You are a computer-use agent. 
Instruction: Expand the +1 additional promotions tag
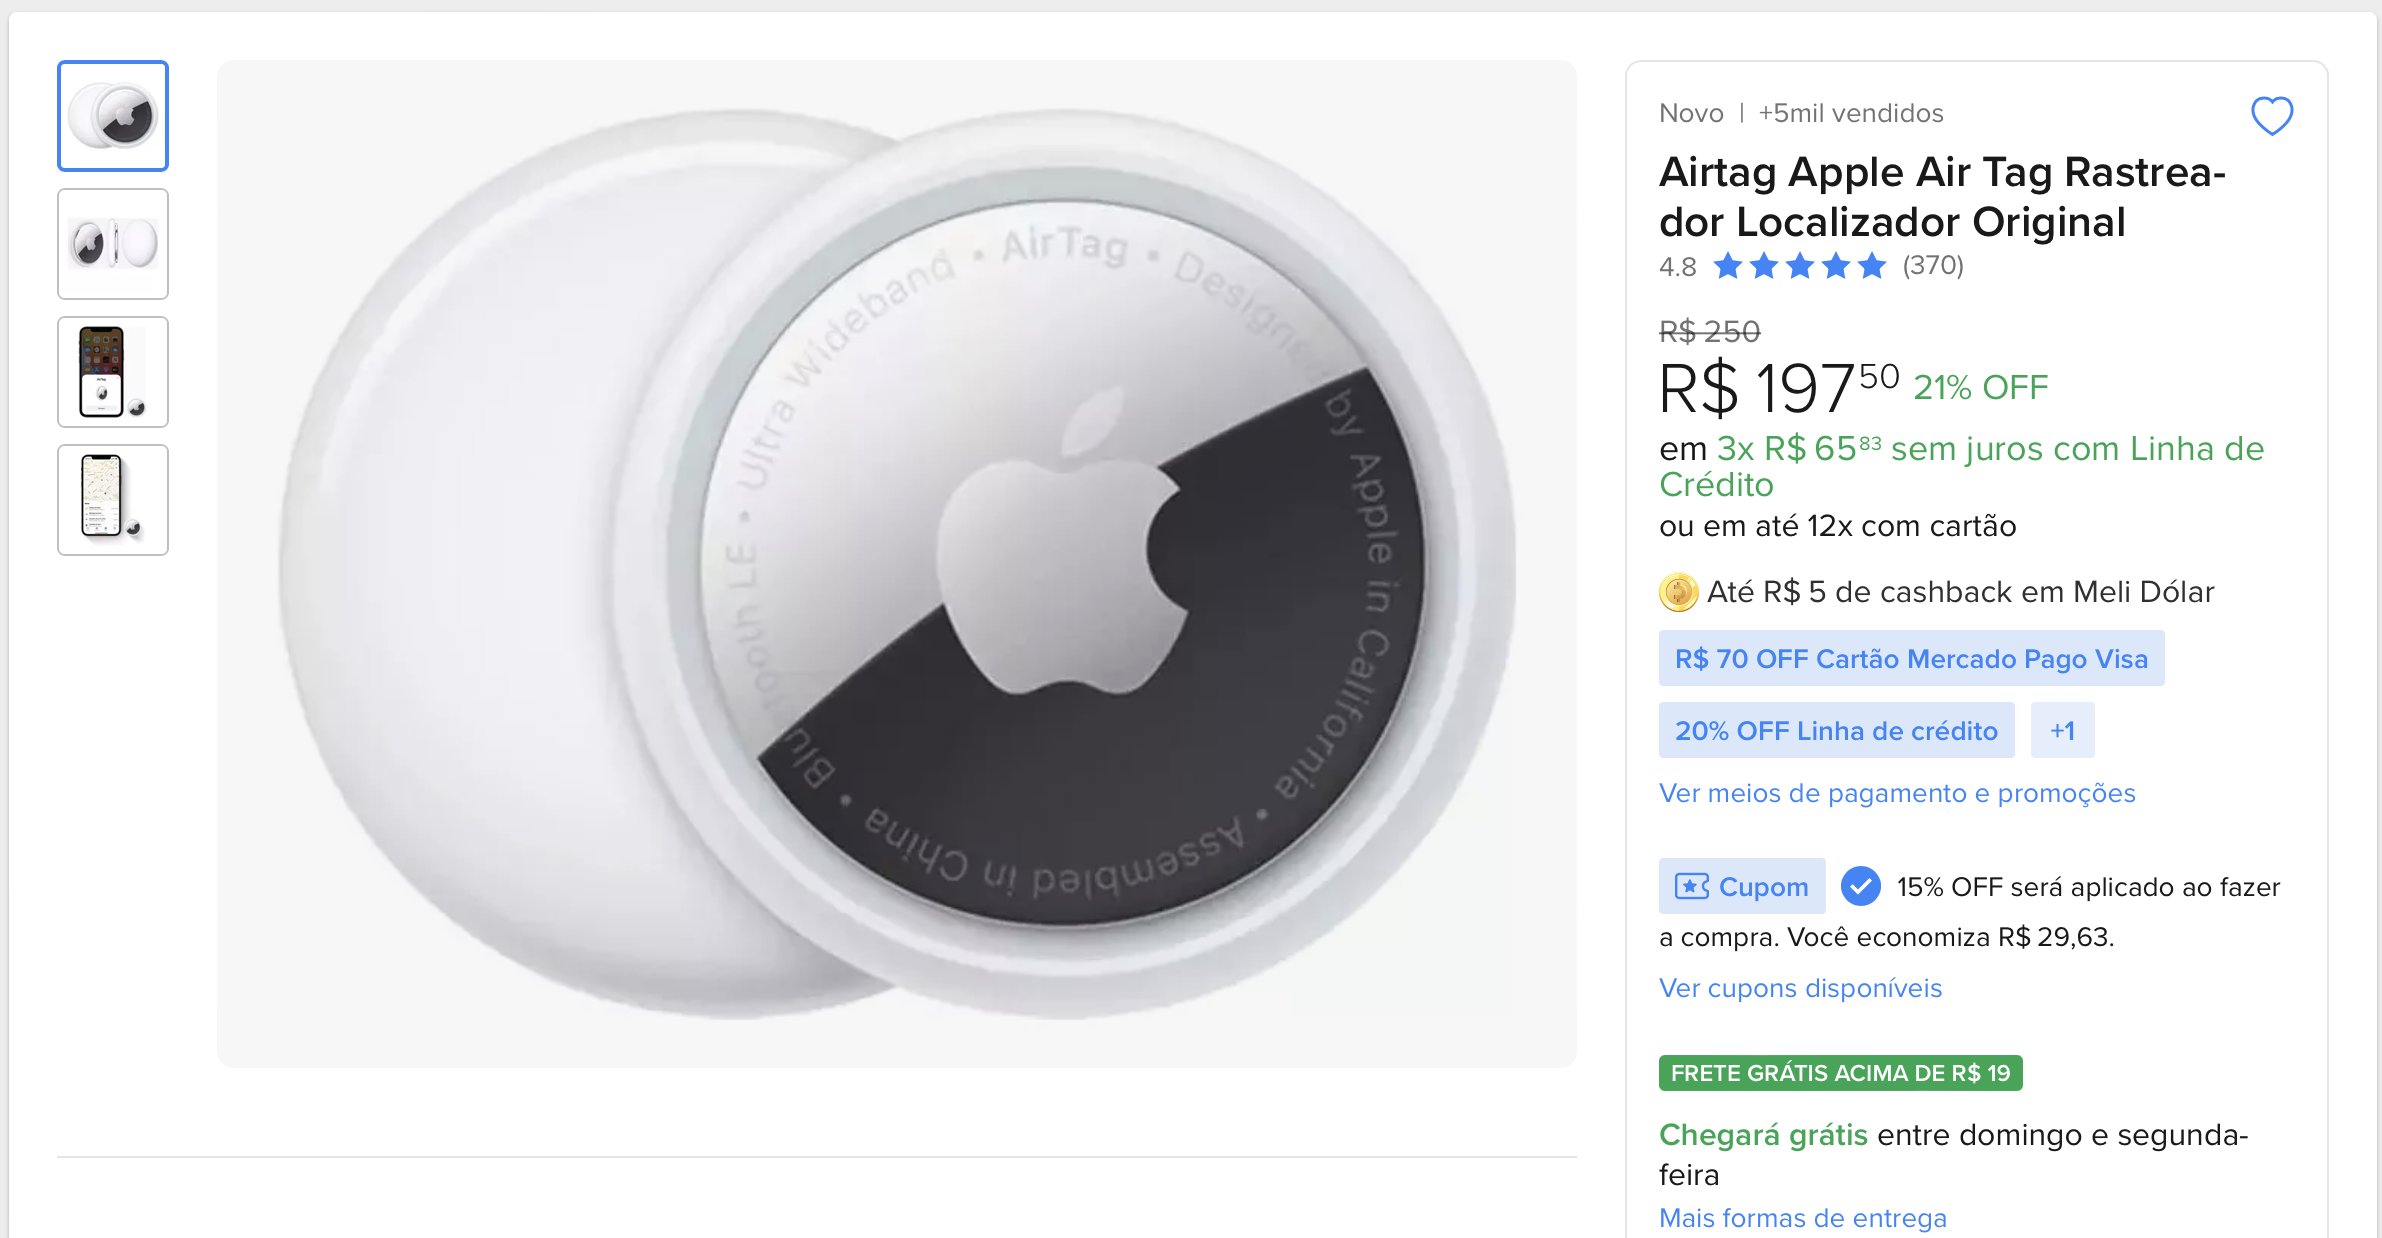(x=2062, y=730)
